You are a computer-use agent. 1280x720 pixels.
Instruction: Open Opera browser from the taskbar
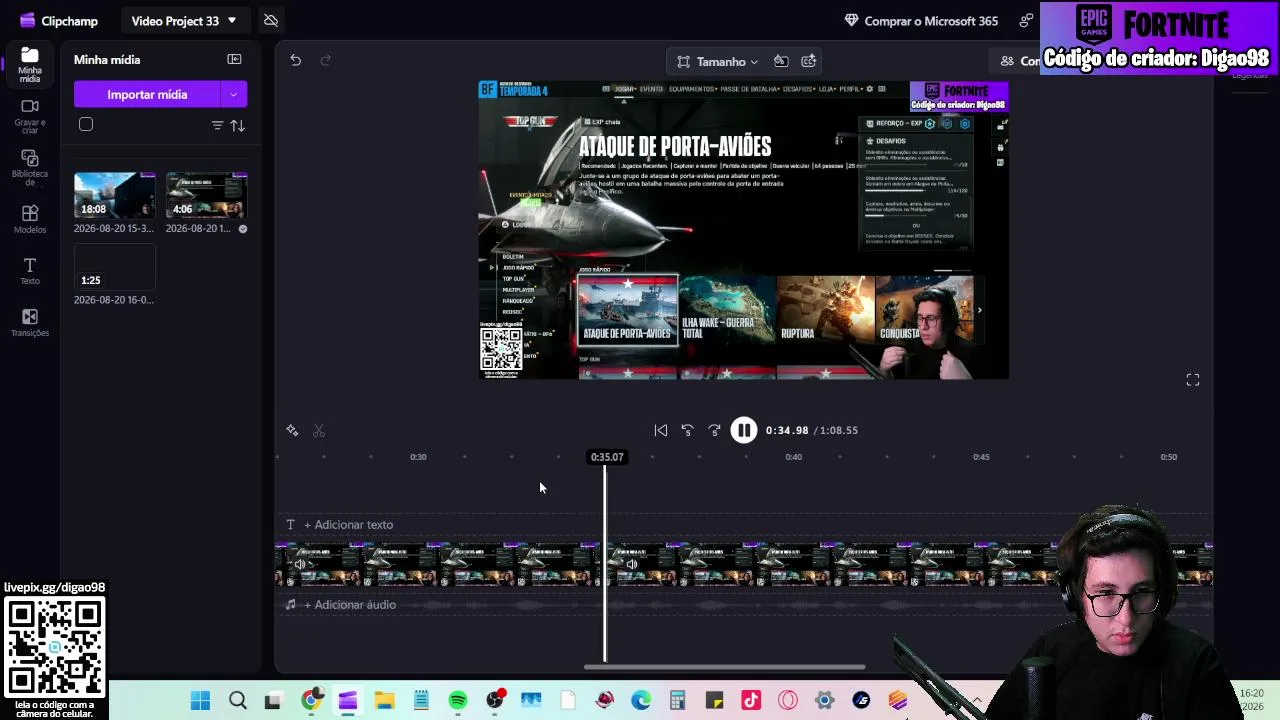(x=788, y=700)
